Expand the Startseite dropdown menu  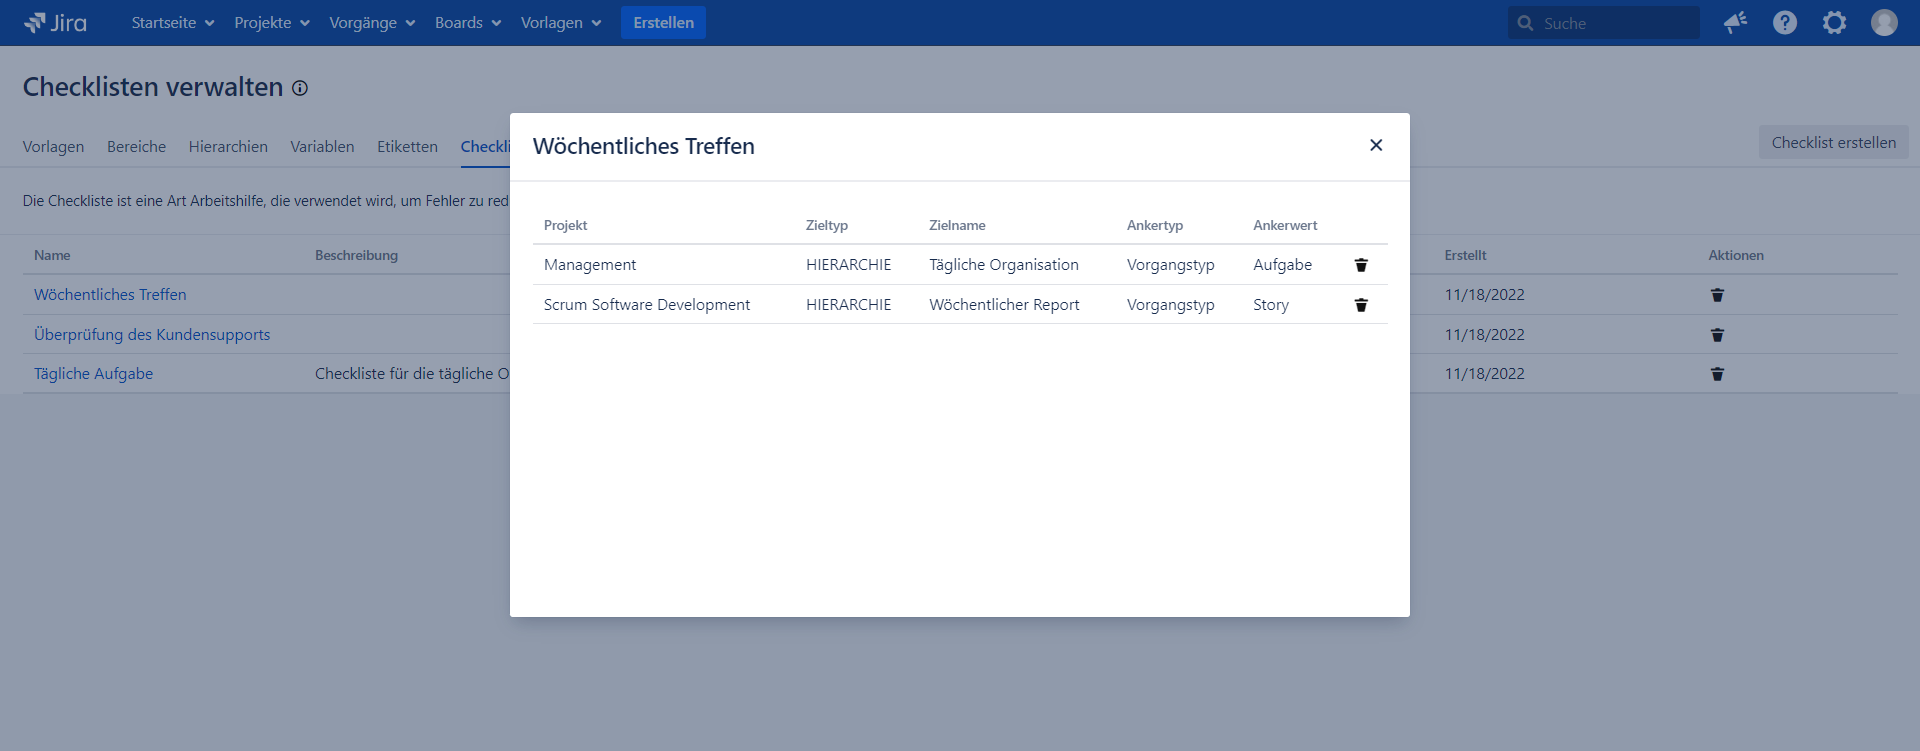coord(172,23)
